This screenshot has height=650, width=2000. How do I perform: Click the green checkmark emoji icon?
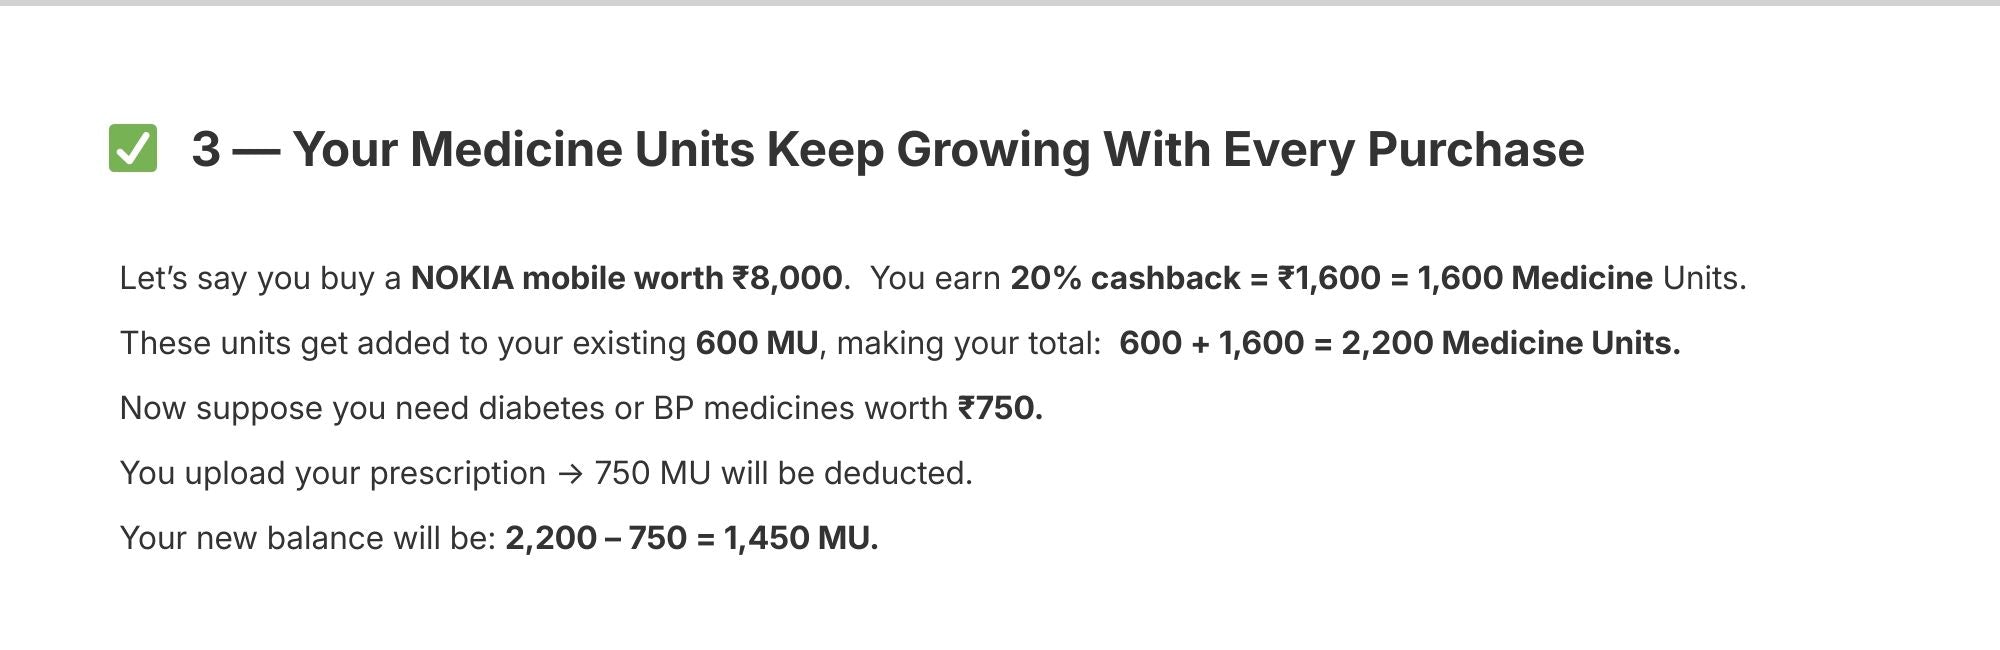pyautogui.click(x=133, y=149)
